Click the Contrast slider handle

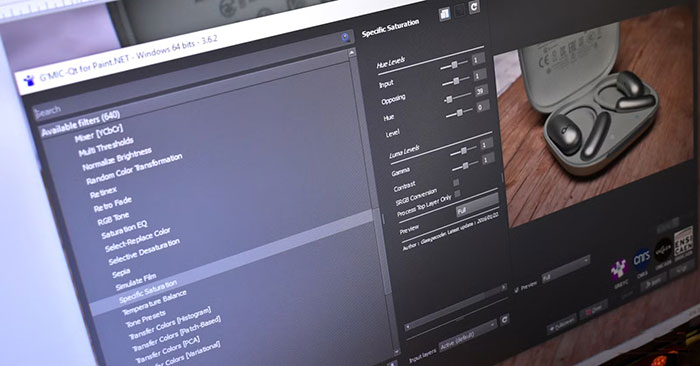pos(465,165)
